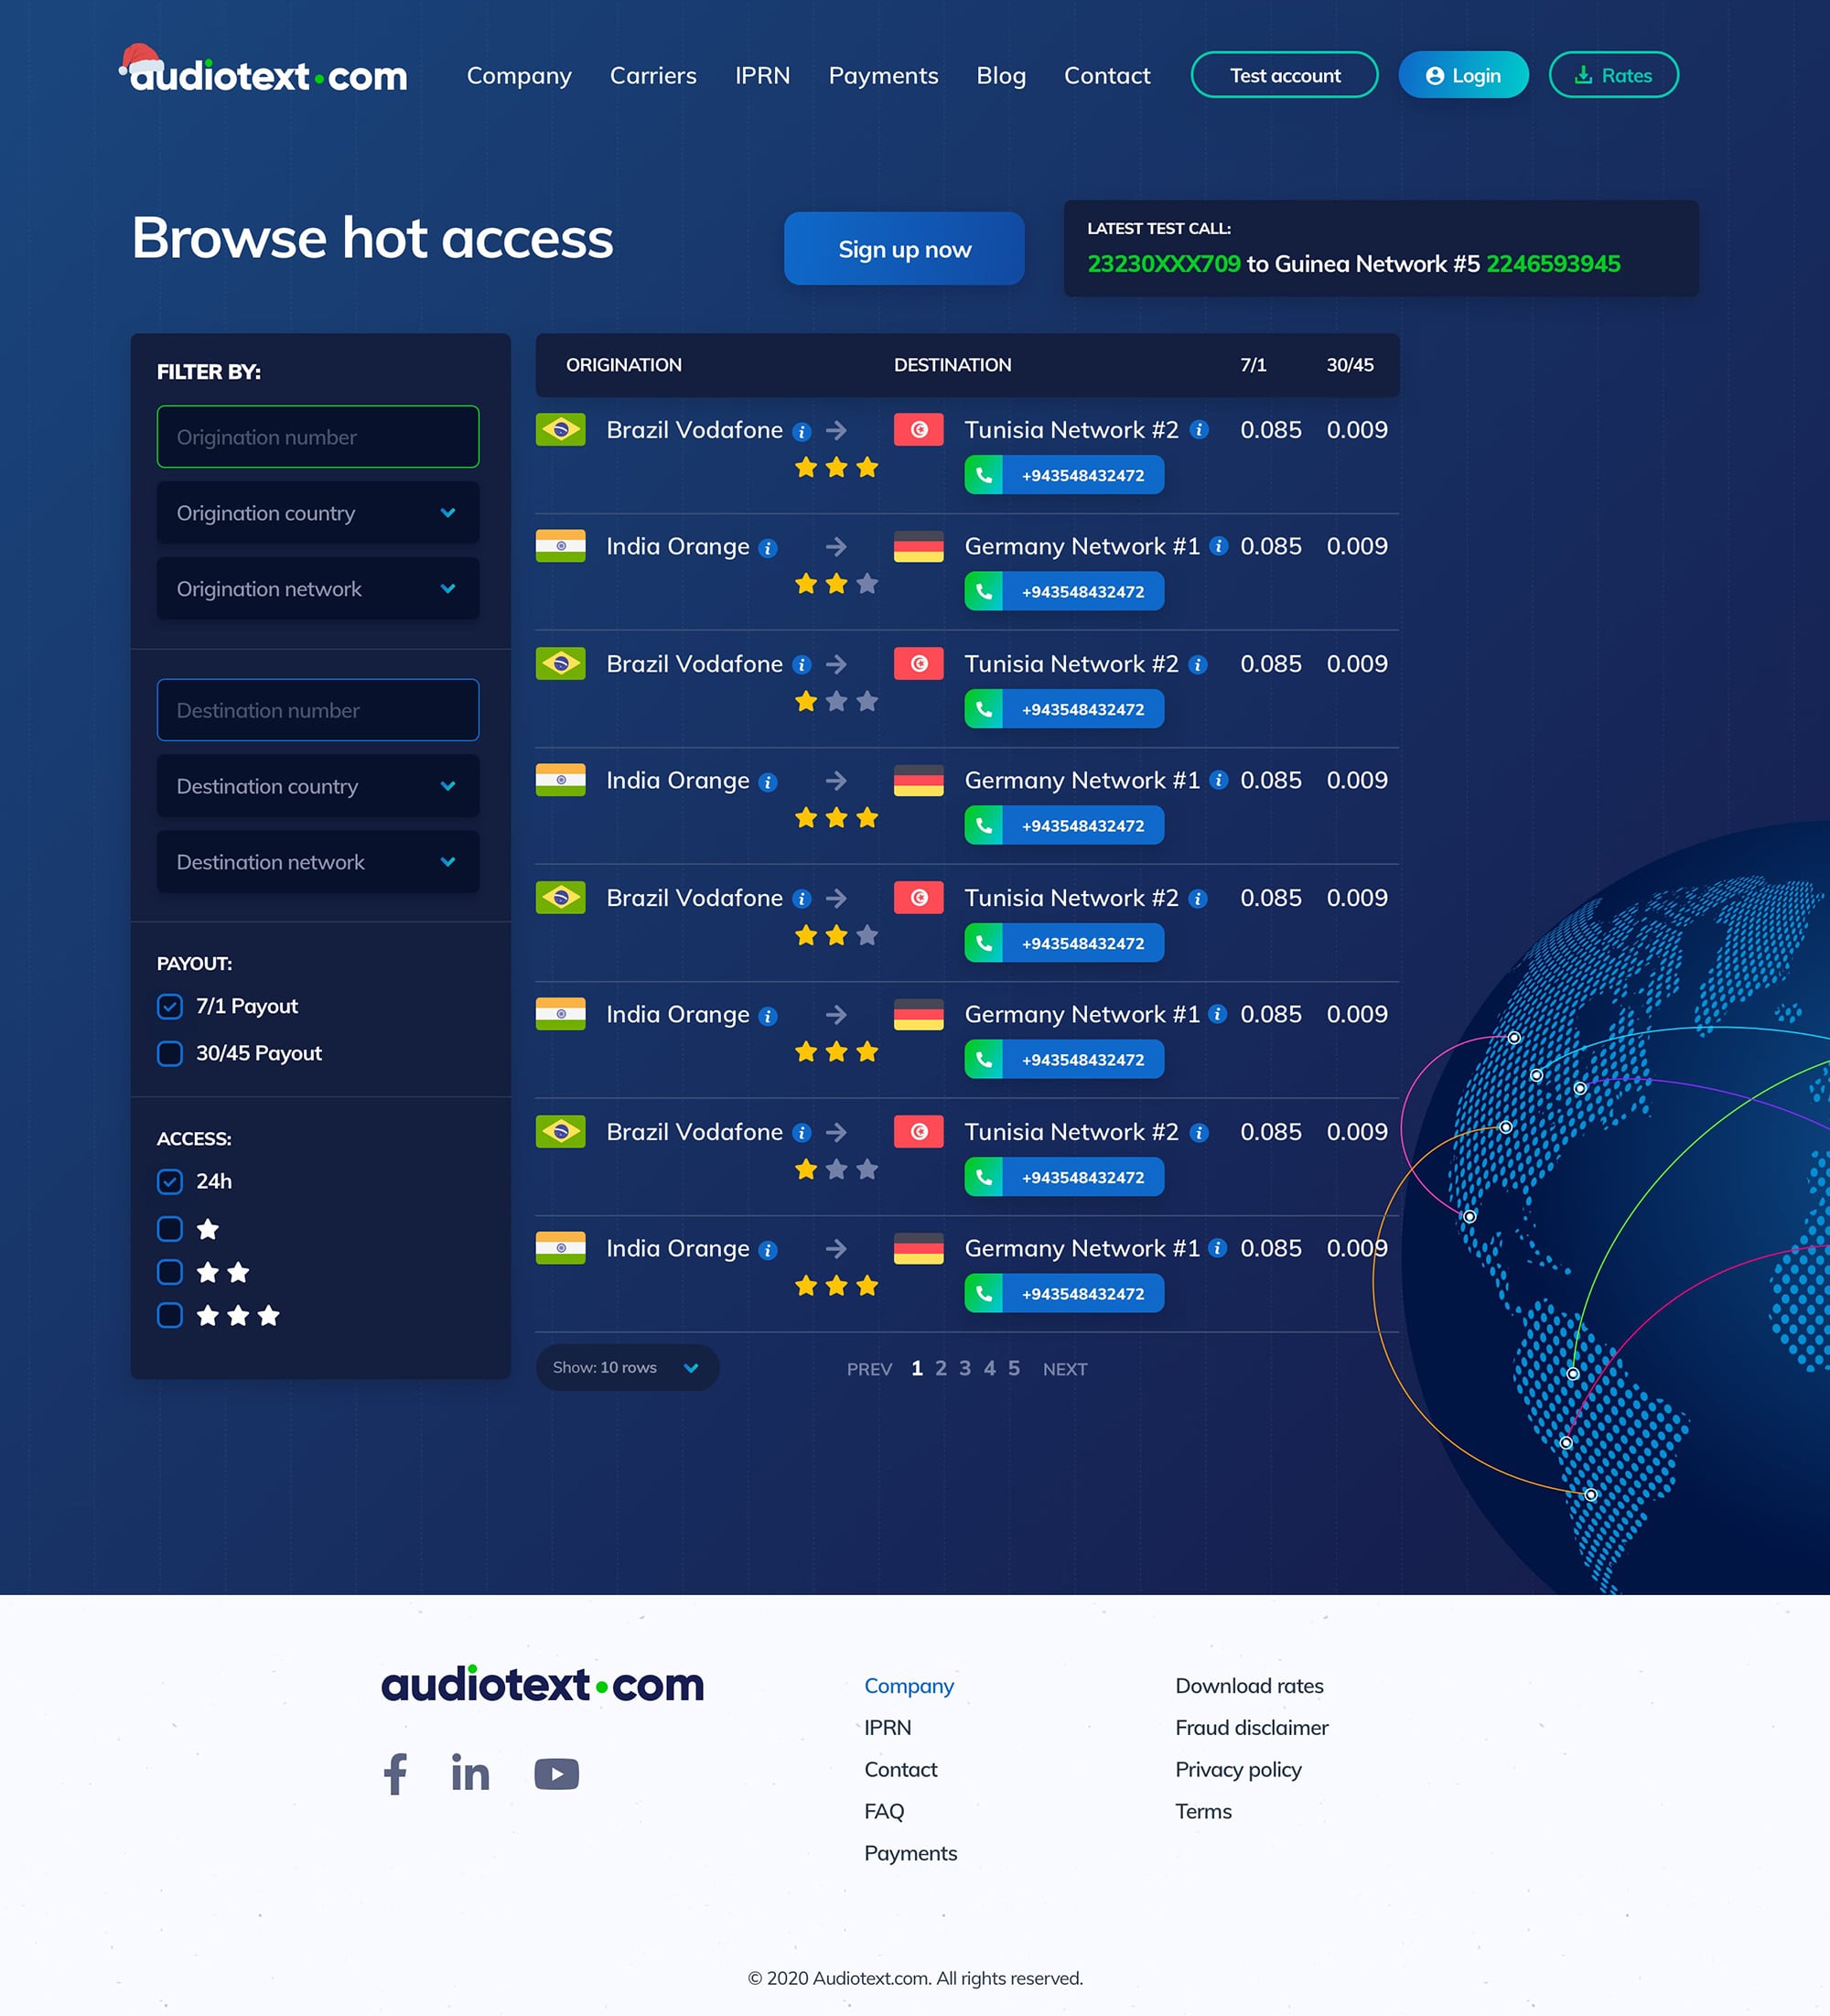Open the LinkedIn icon link
The image size is (1830, 2016).
470,1774
